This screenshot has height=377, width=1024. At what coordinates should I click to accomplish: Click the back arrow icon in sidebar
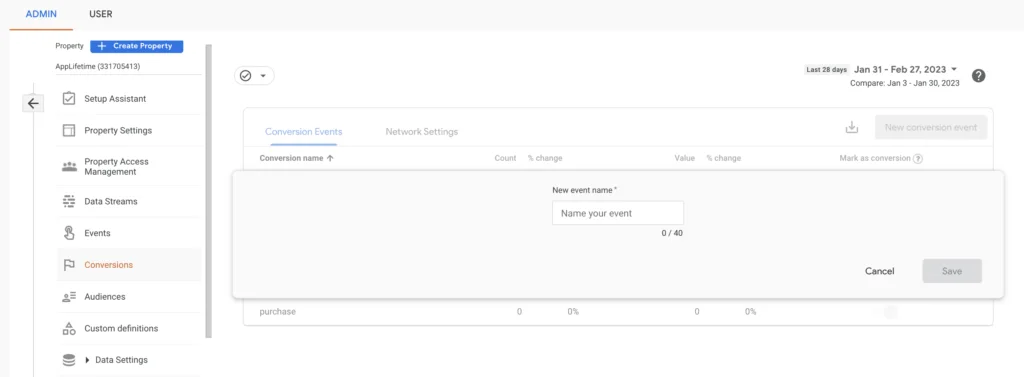[x=33, y=103]
